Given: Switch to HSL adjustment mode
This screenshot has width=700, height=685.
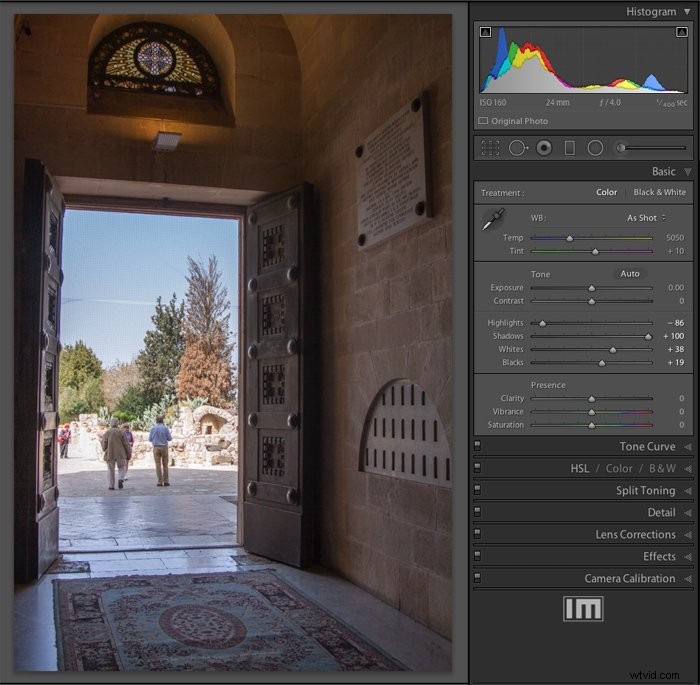Looking at the screenshot, I should (579, 468).
